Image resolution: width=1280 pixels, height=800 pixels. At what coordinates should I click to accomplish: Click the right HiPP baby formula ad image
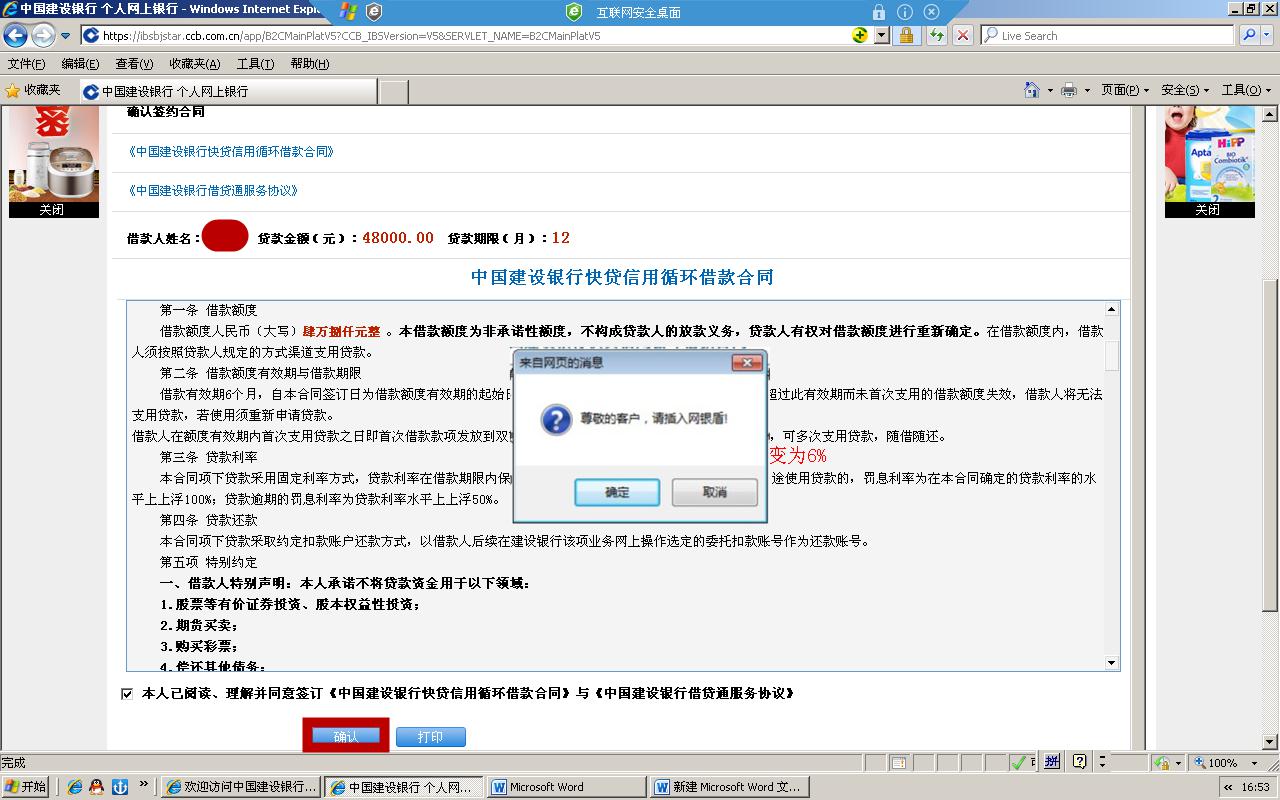[x=1210, y=154]
